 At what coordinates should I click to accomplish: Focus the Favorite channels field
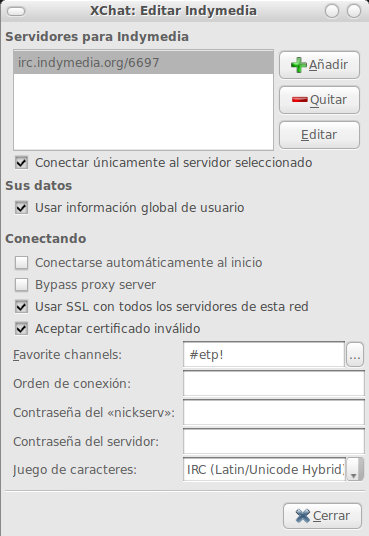(264, 354)
